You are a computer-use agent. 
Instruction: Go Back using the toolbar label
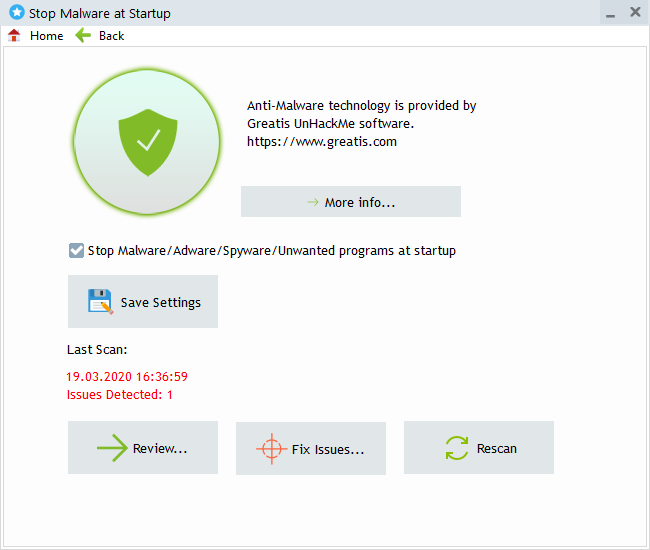point(111,36)
